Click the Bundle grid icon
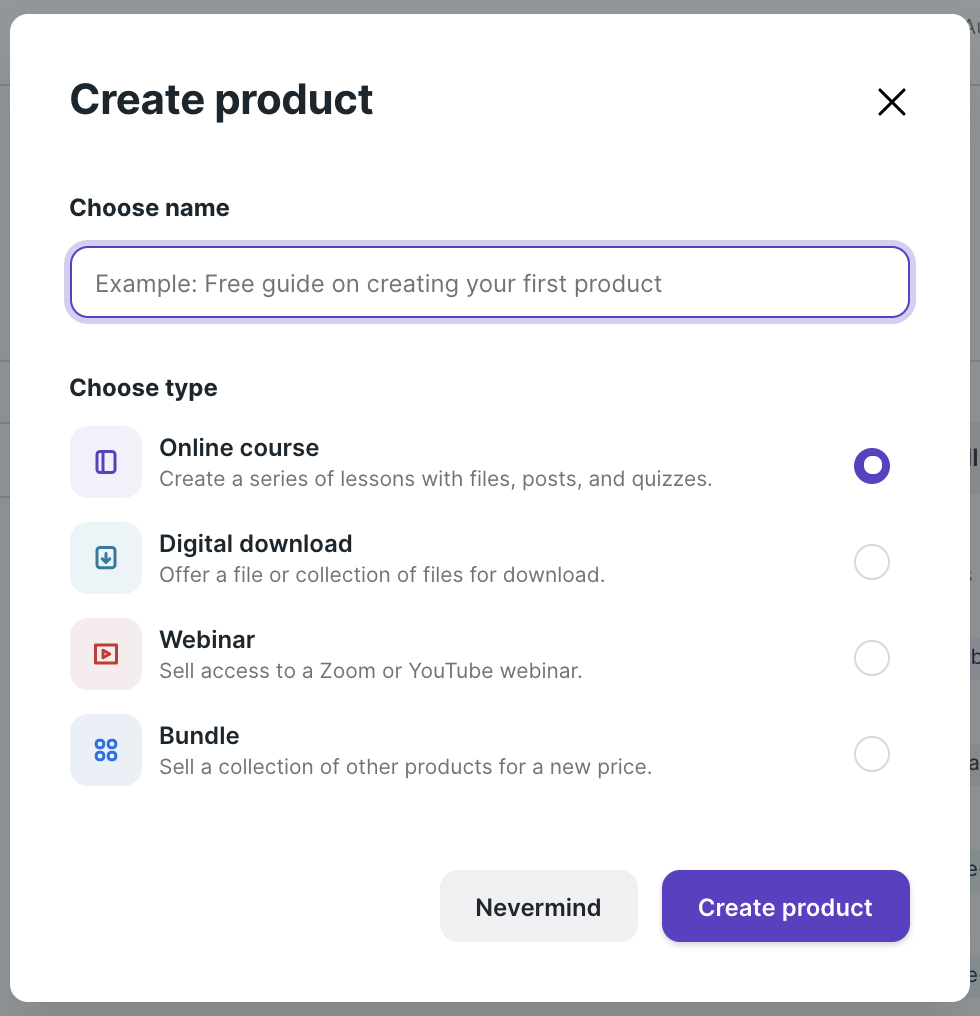The height and width of the screenshot is (1016, 980). (x=105, y=749)
